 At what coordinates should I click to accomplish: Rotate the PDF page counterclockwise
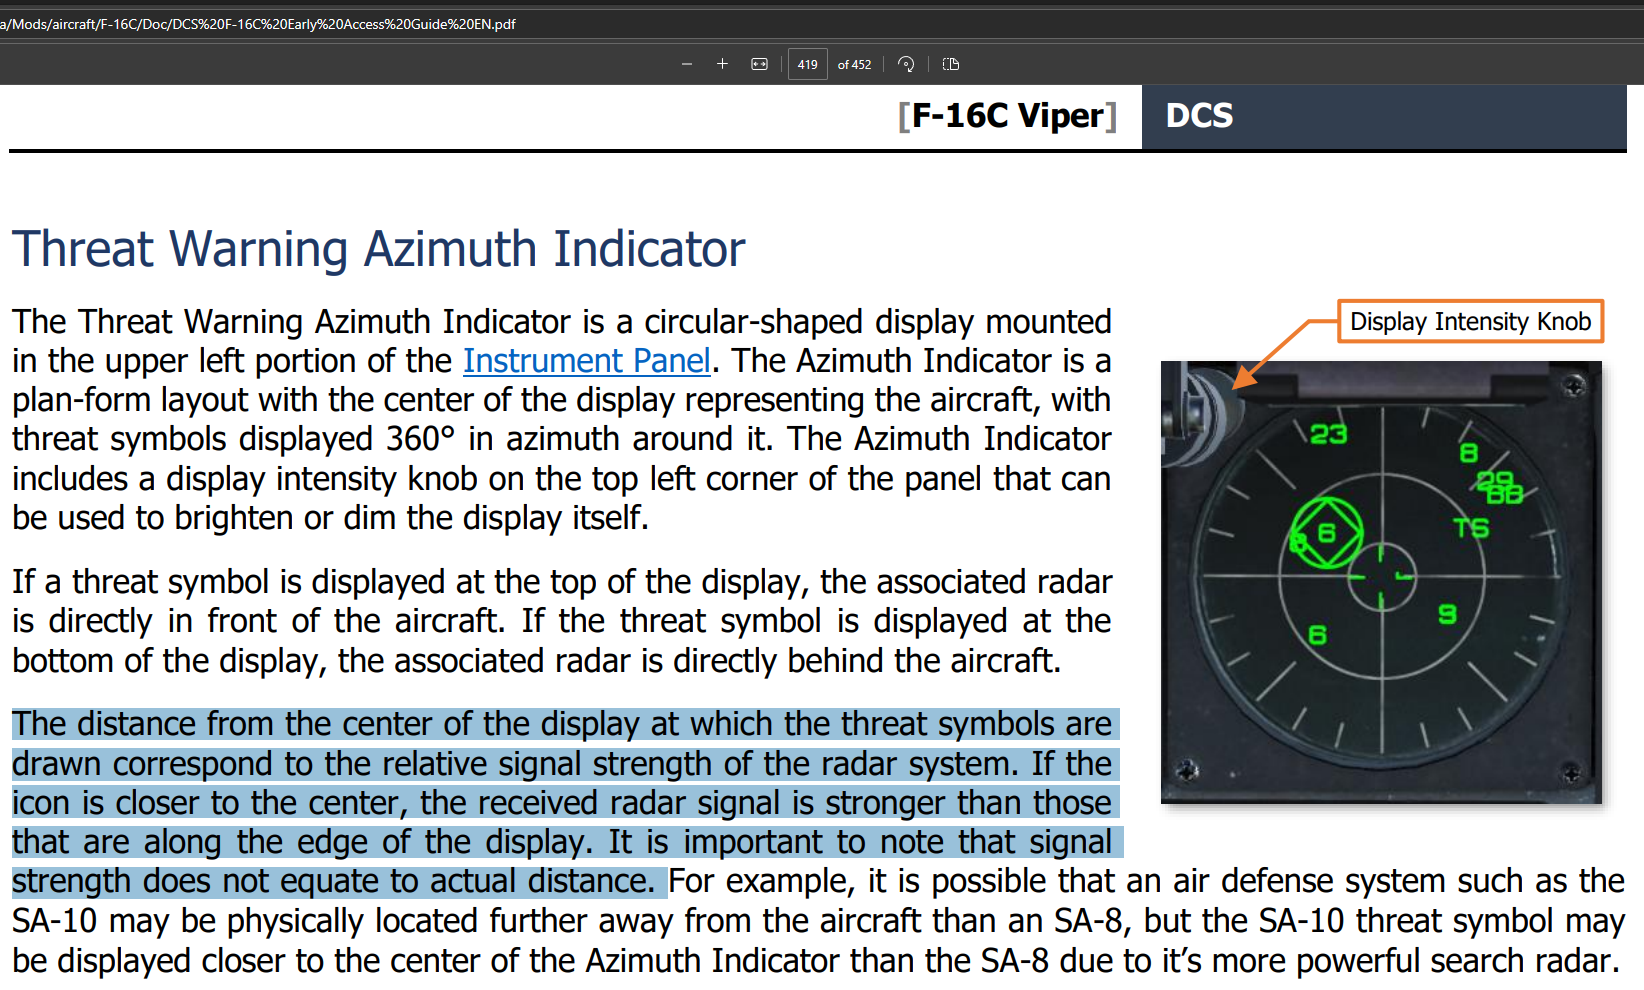coord(906,64)
